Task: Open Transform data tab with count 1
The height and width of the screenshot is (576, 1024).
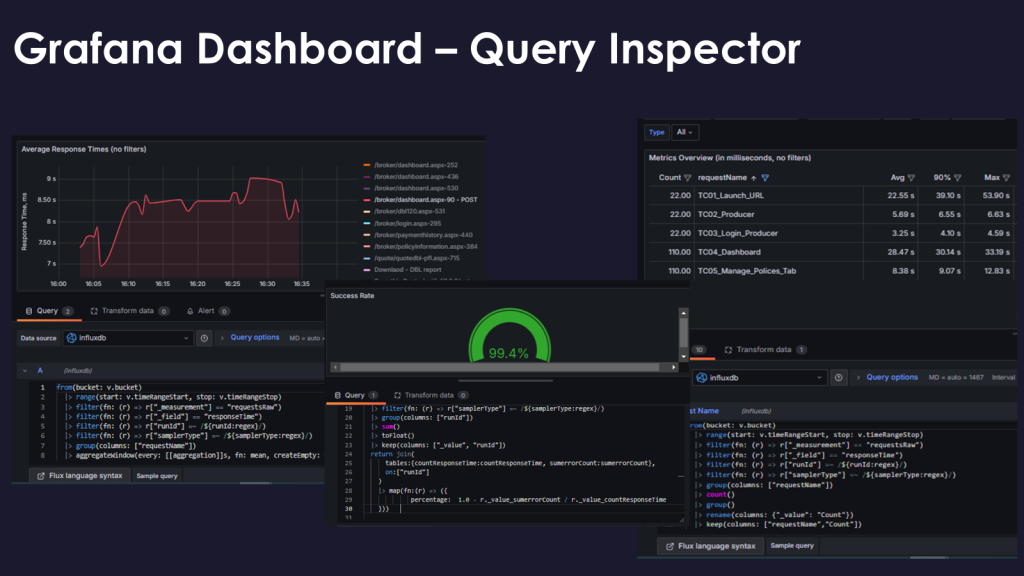Action: coord(765,350)
